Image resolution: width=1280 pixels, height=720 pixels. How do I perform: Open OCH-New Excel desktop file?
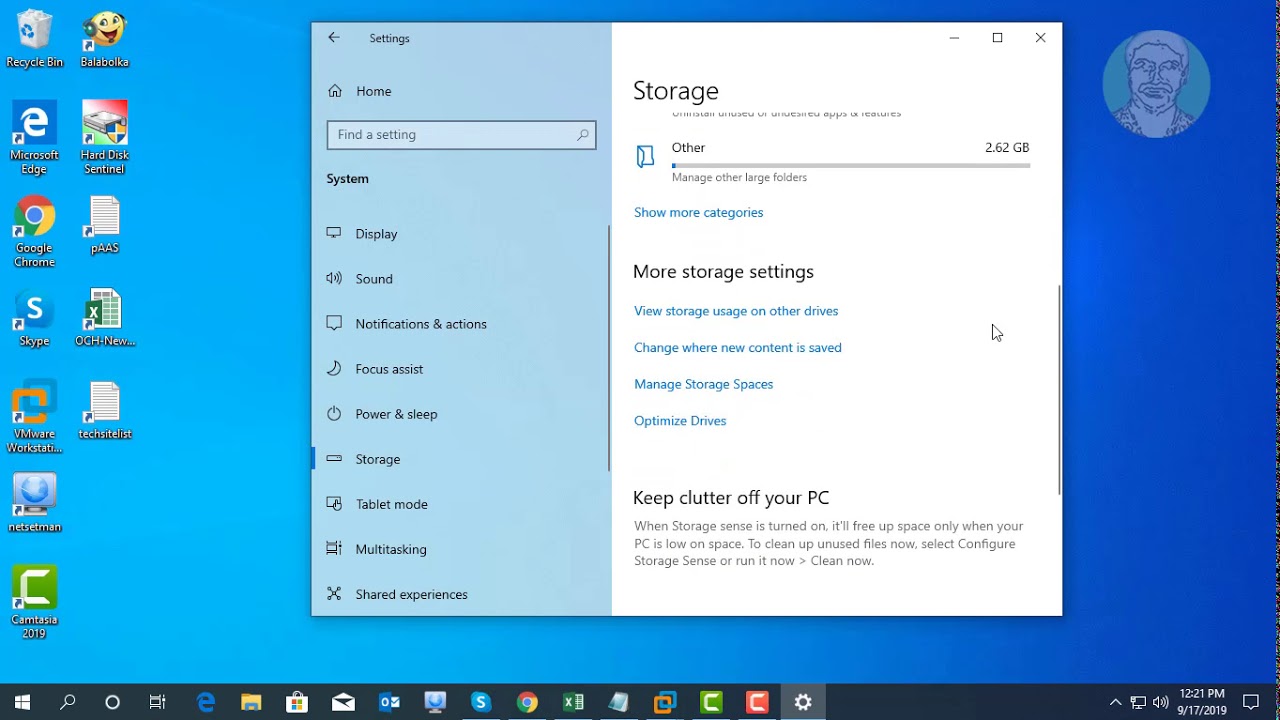[x=104, y=318]
